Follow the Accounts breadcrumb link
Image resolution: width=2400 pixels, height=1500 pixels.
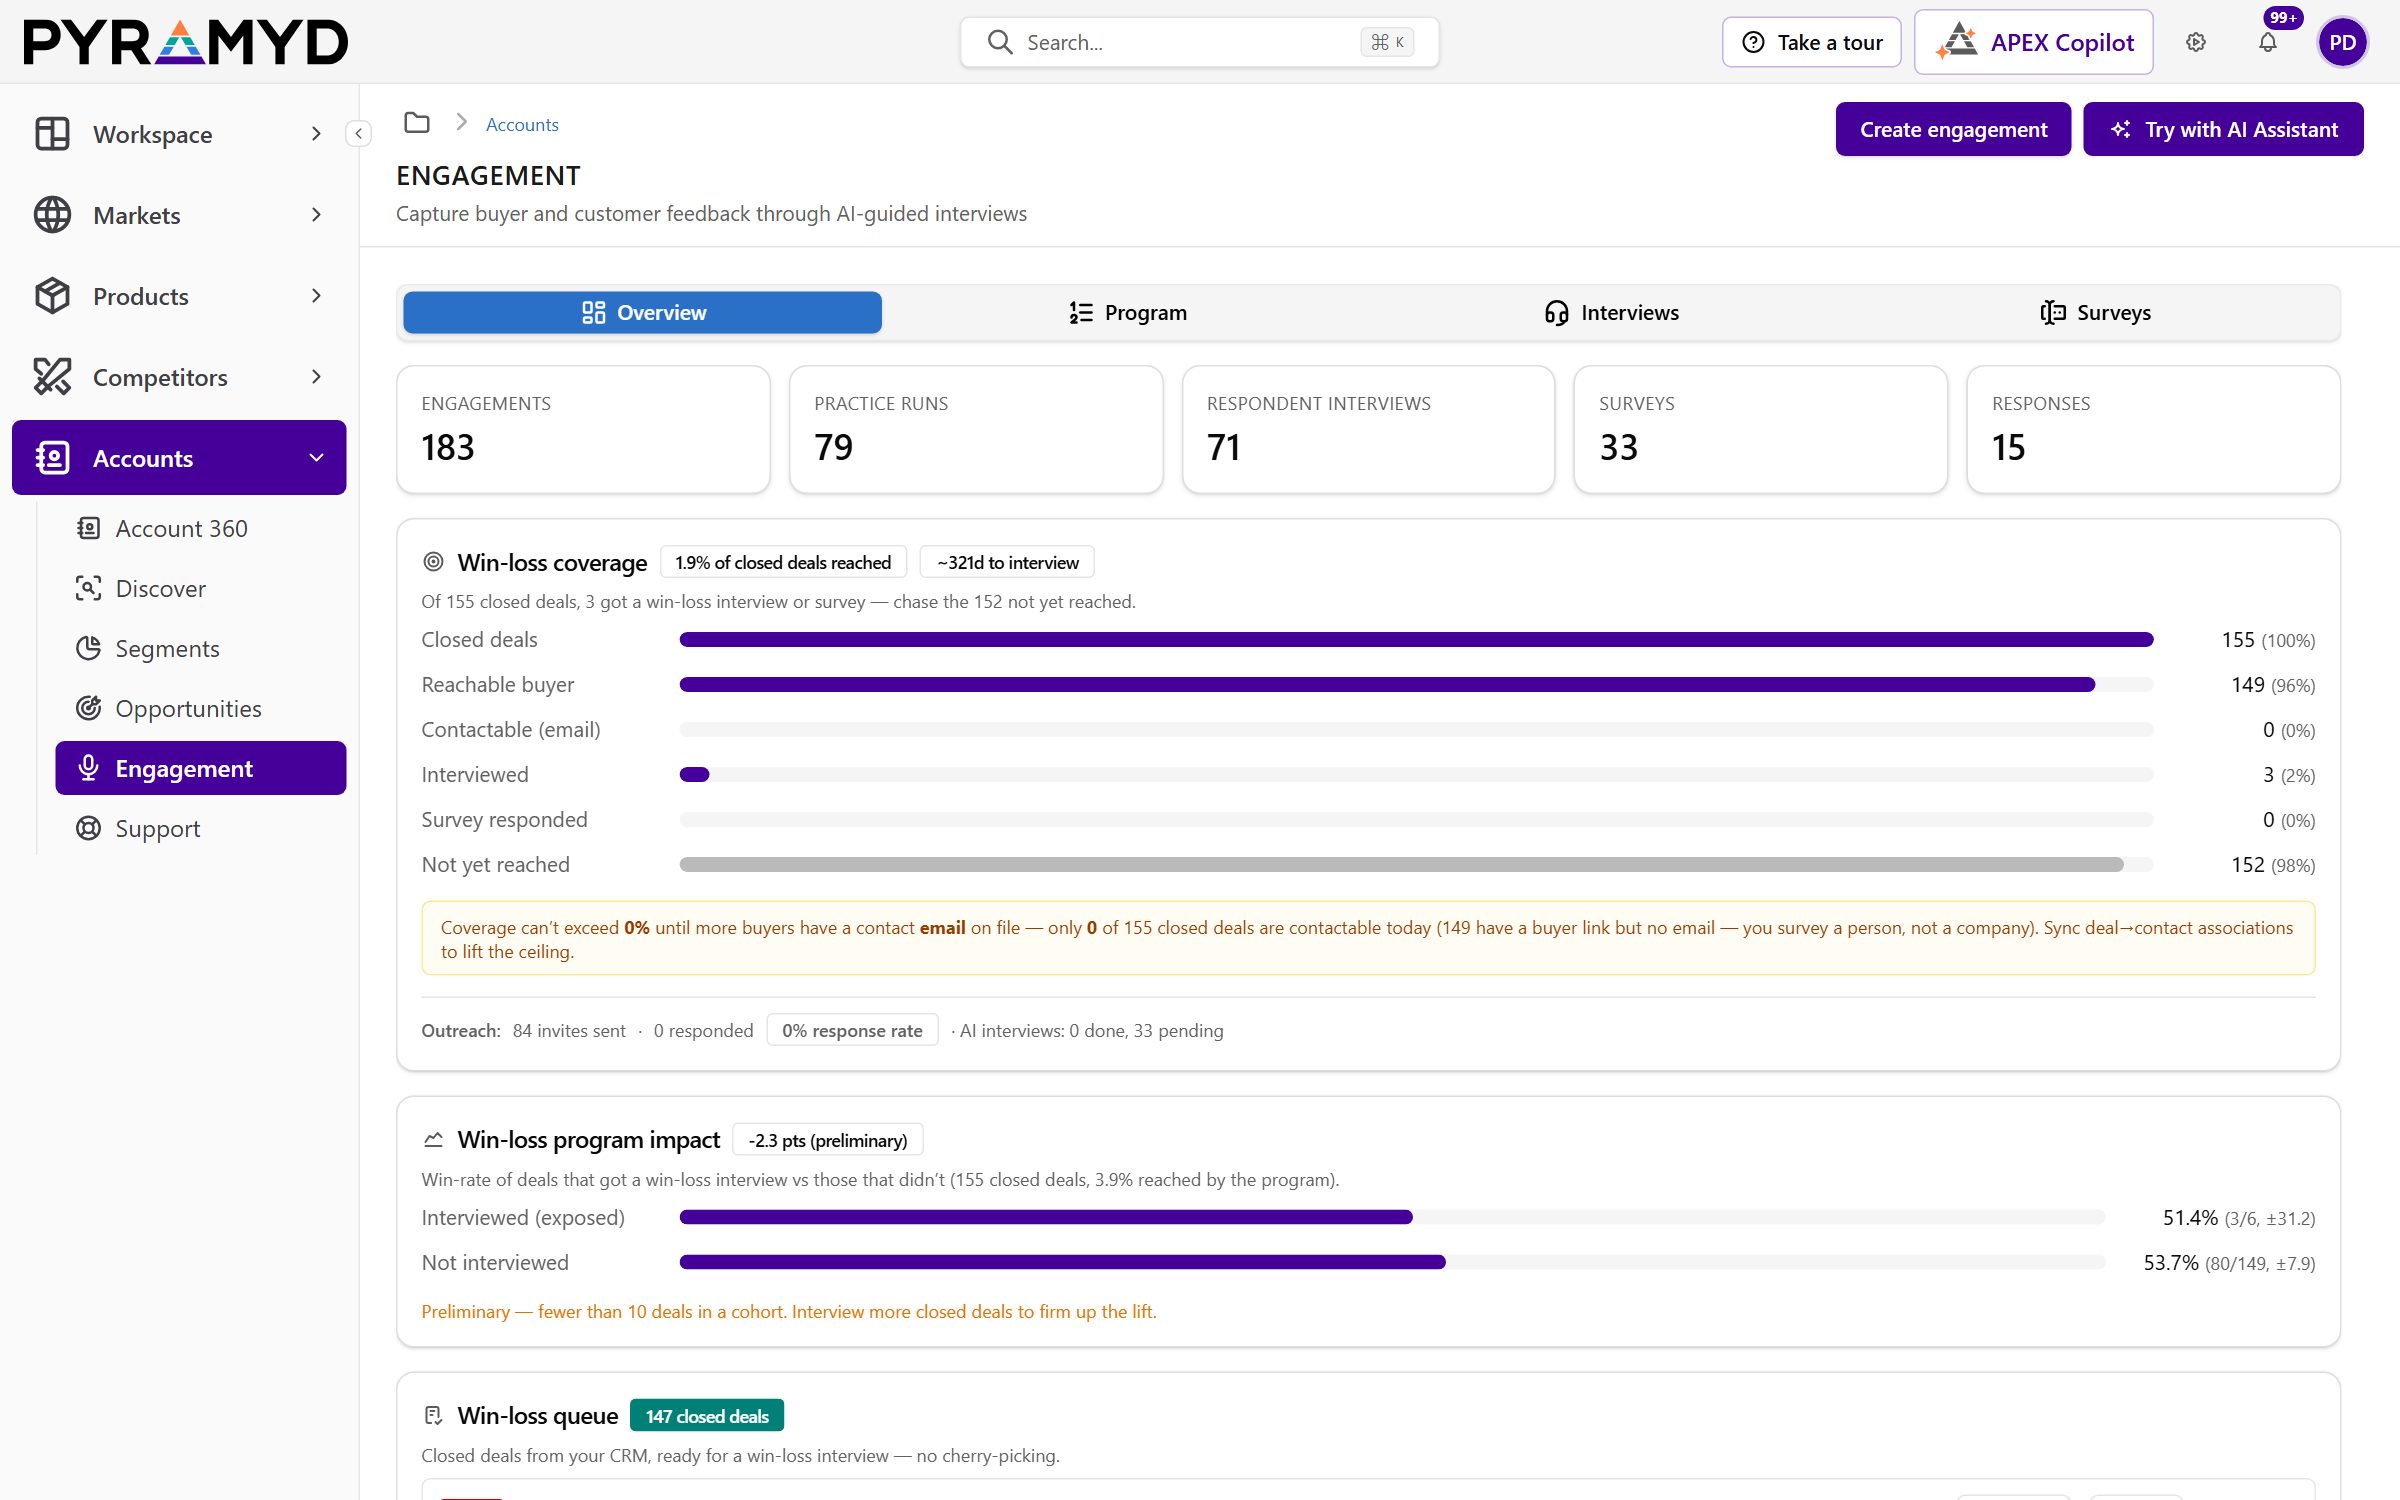coord(522,124)
